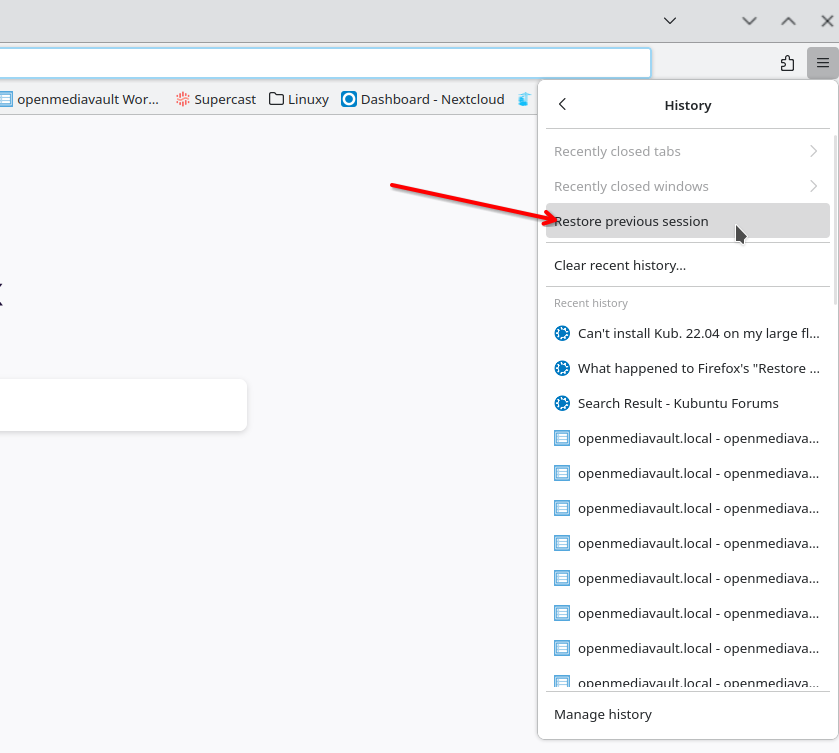Viewport: 839px width, 753px height.
Task: Click the Kubuntu favicon beside Search Result entry
Action: tap(562, 403)
